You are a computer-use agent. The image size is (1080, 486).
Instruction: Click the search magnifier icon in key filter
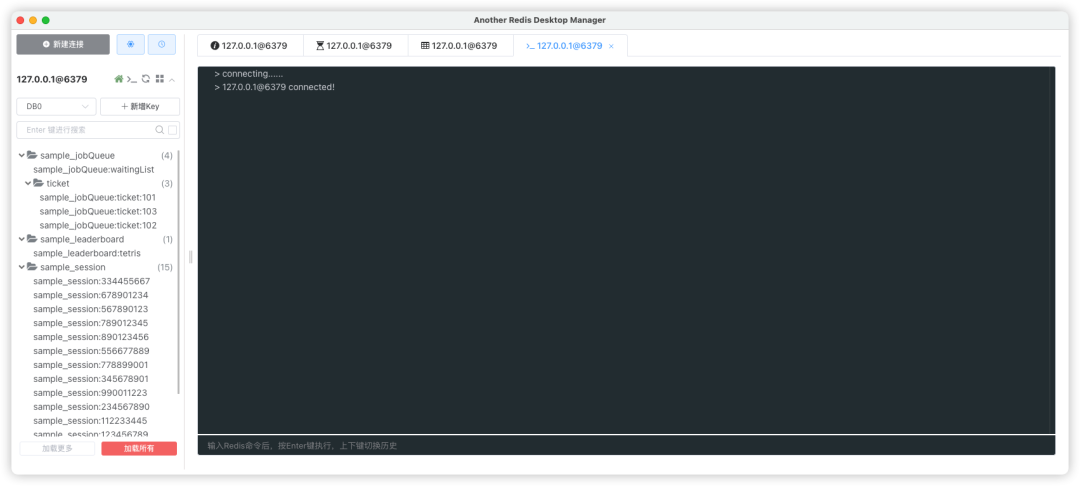160,129
